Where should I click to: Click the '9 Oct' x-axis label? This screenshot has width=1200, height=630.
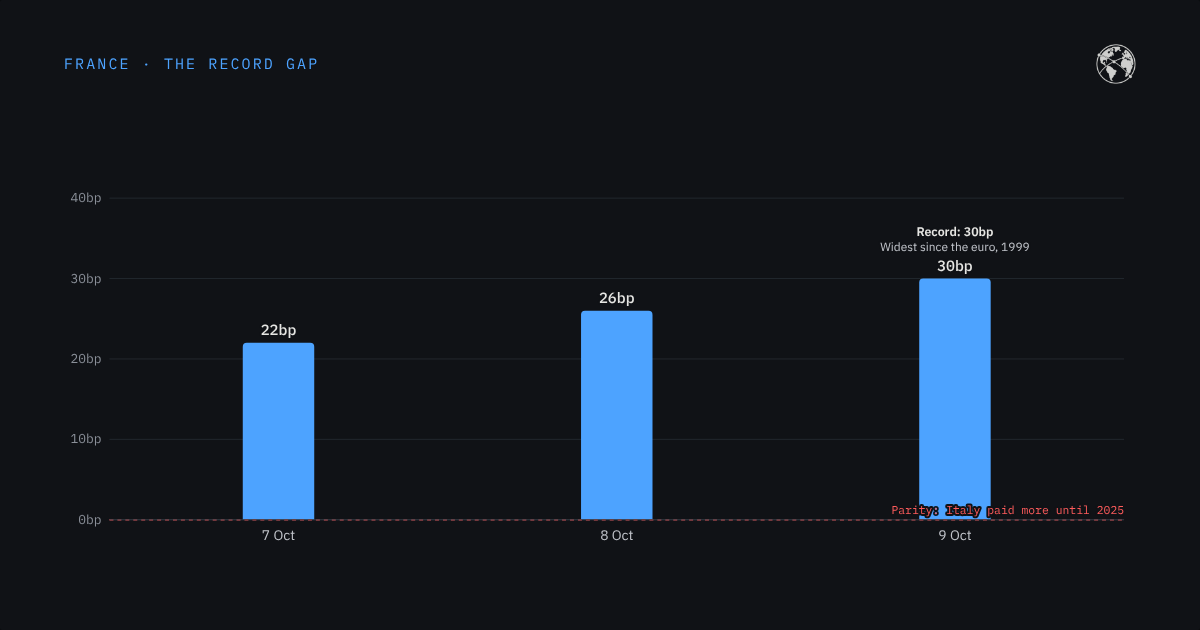(955, 536)
